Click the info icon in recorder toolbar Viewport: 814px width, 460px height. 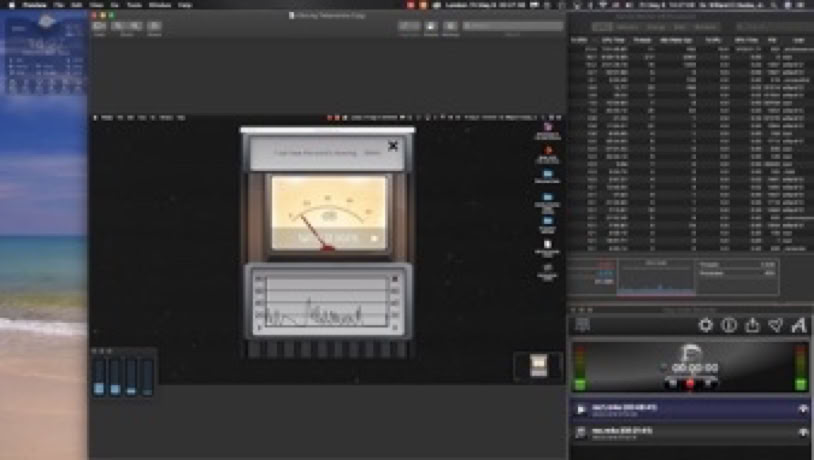pos(729,325)
